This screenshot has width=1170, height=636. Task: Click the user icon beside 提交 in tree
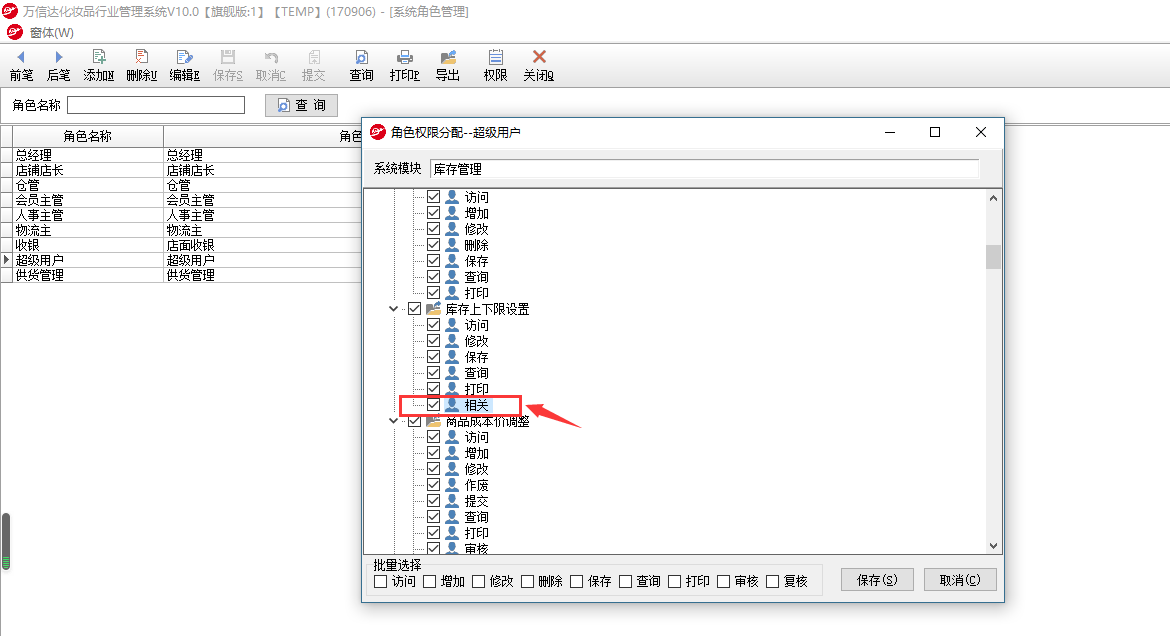point(452,501)
